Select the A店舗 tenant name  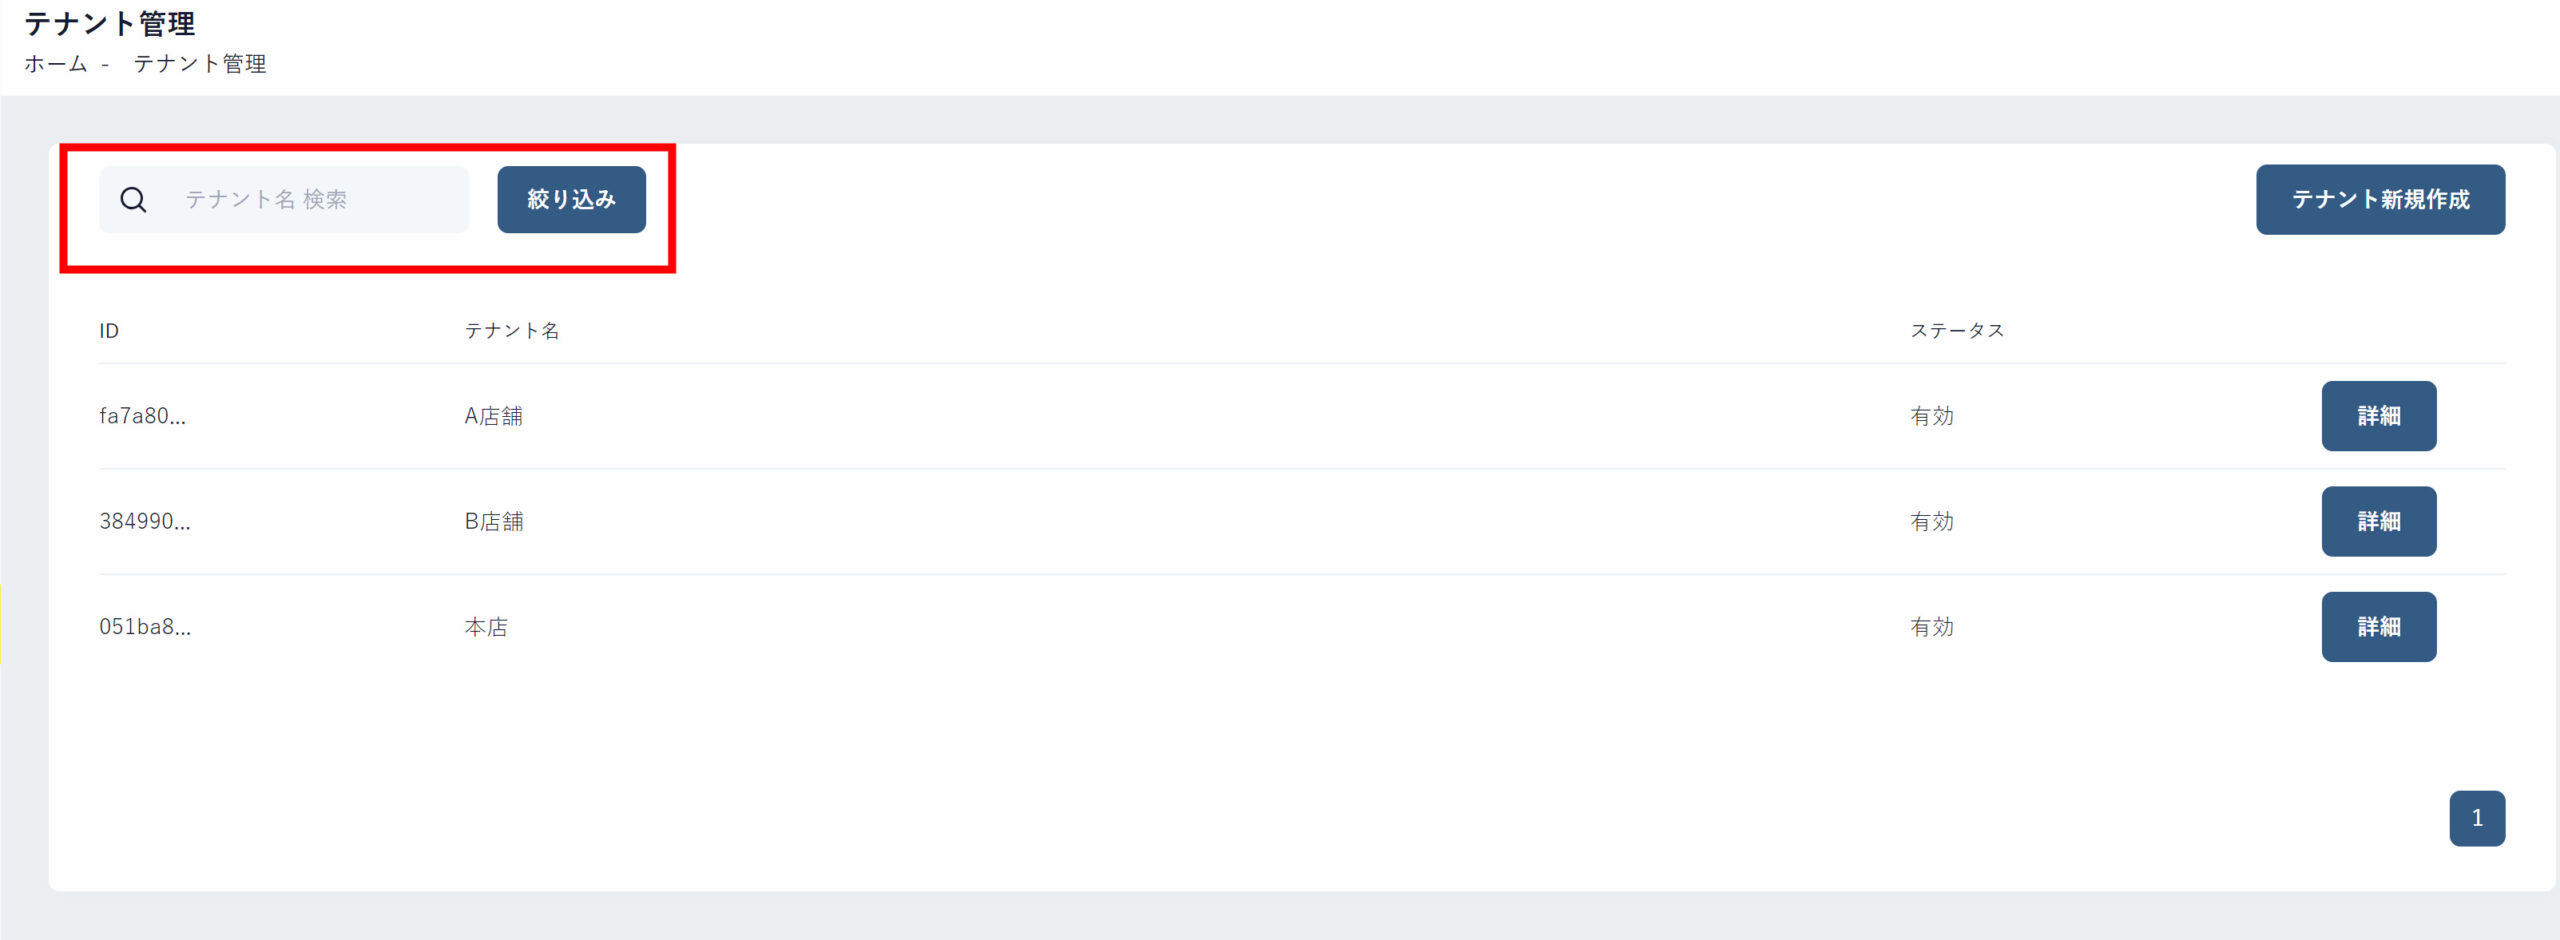point(494,416)
